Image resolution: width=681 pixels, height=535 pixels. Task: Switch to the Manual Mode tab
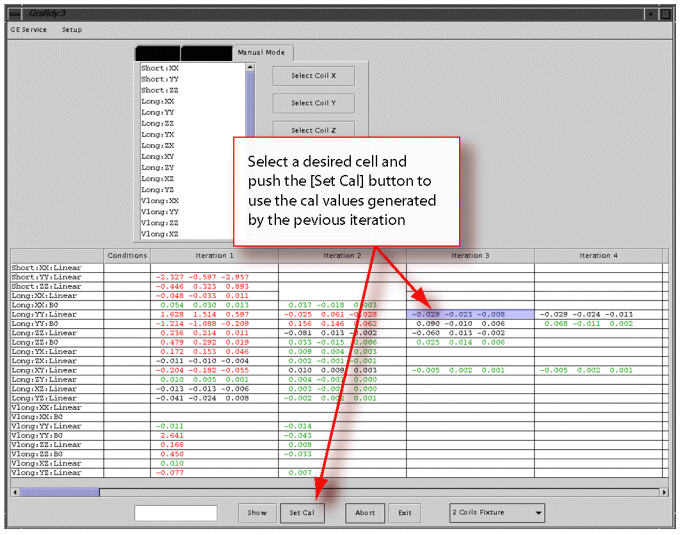(x=260, y=52)
